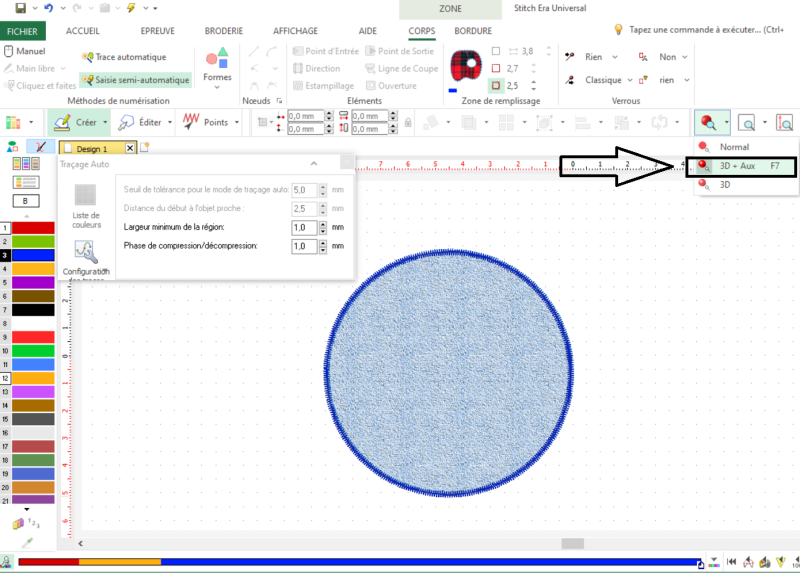The height and width of the screenshot is (573, 800).
Task: Switch to the BRODERIE ribbon tab
Action: [223, 31]
